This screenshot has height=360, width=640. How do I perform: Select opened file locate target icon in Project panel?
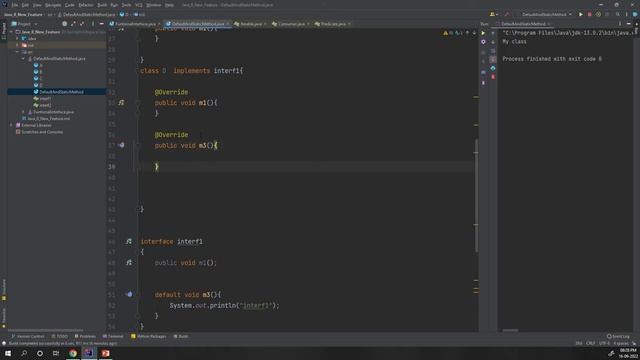tap(64, 24)
